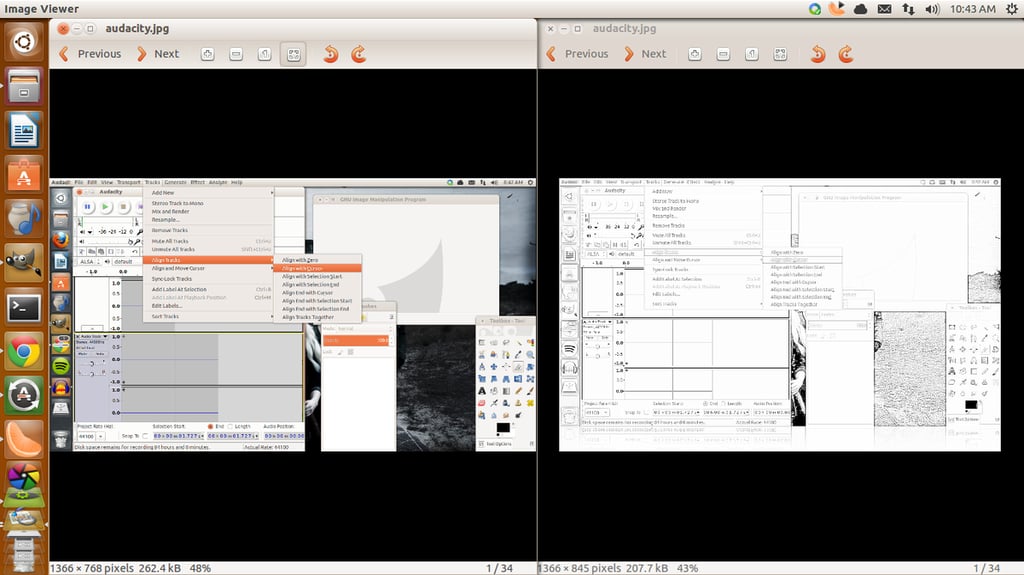Rotate image counterclockwise in left viewer
The width and height of the screenshot is (1024, 575).
click(x=330, y=54)
